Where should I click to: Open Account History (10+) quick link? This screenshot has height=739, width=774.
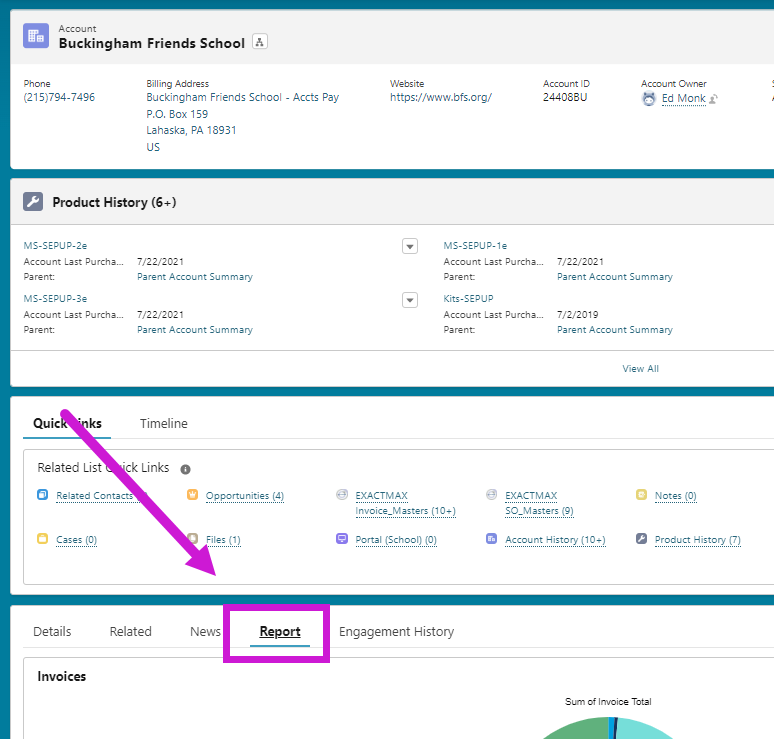[x=555, y=540]
